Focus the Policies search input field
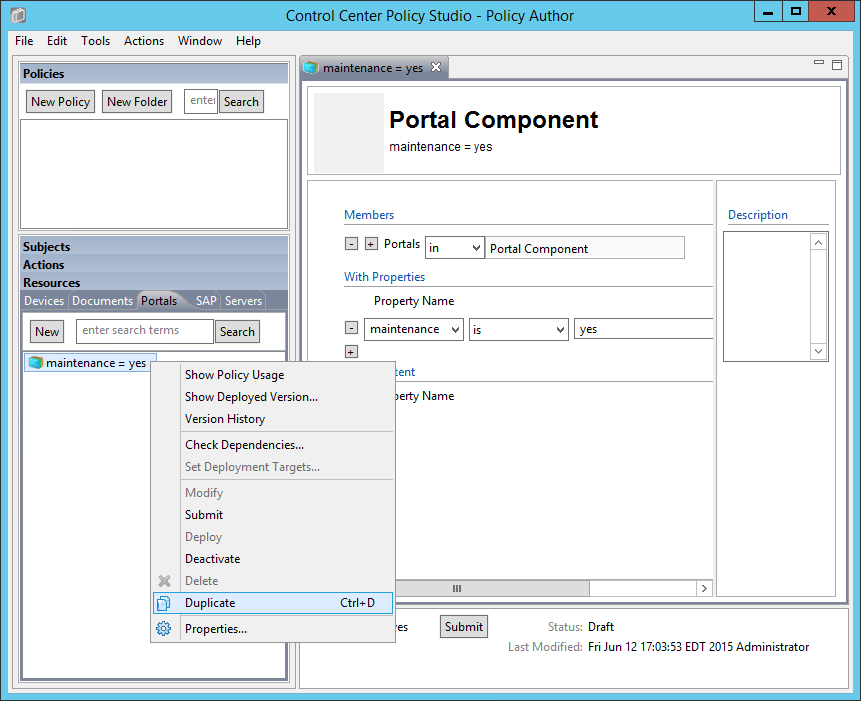861x701 pixels. 201,102
